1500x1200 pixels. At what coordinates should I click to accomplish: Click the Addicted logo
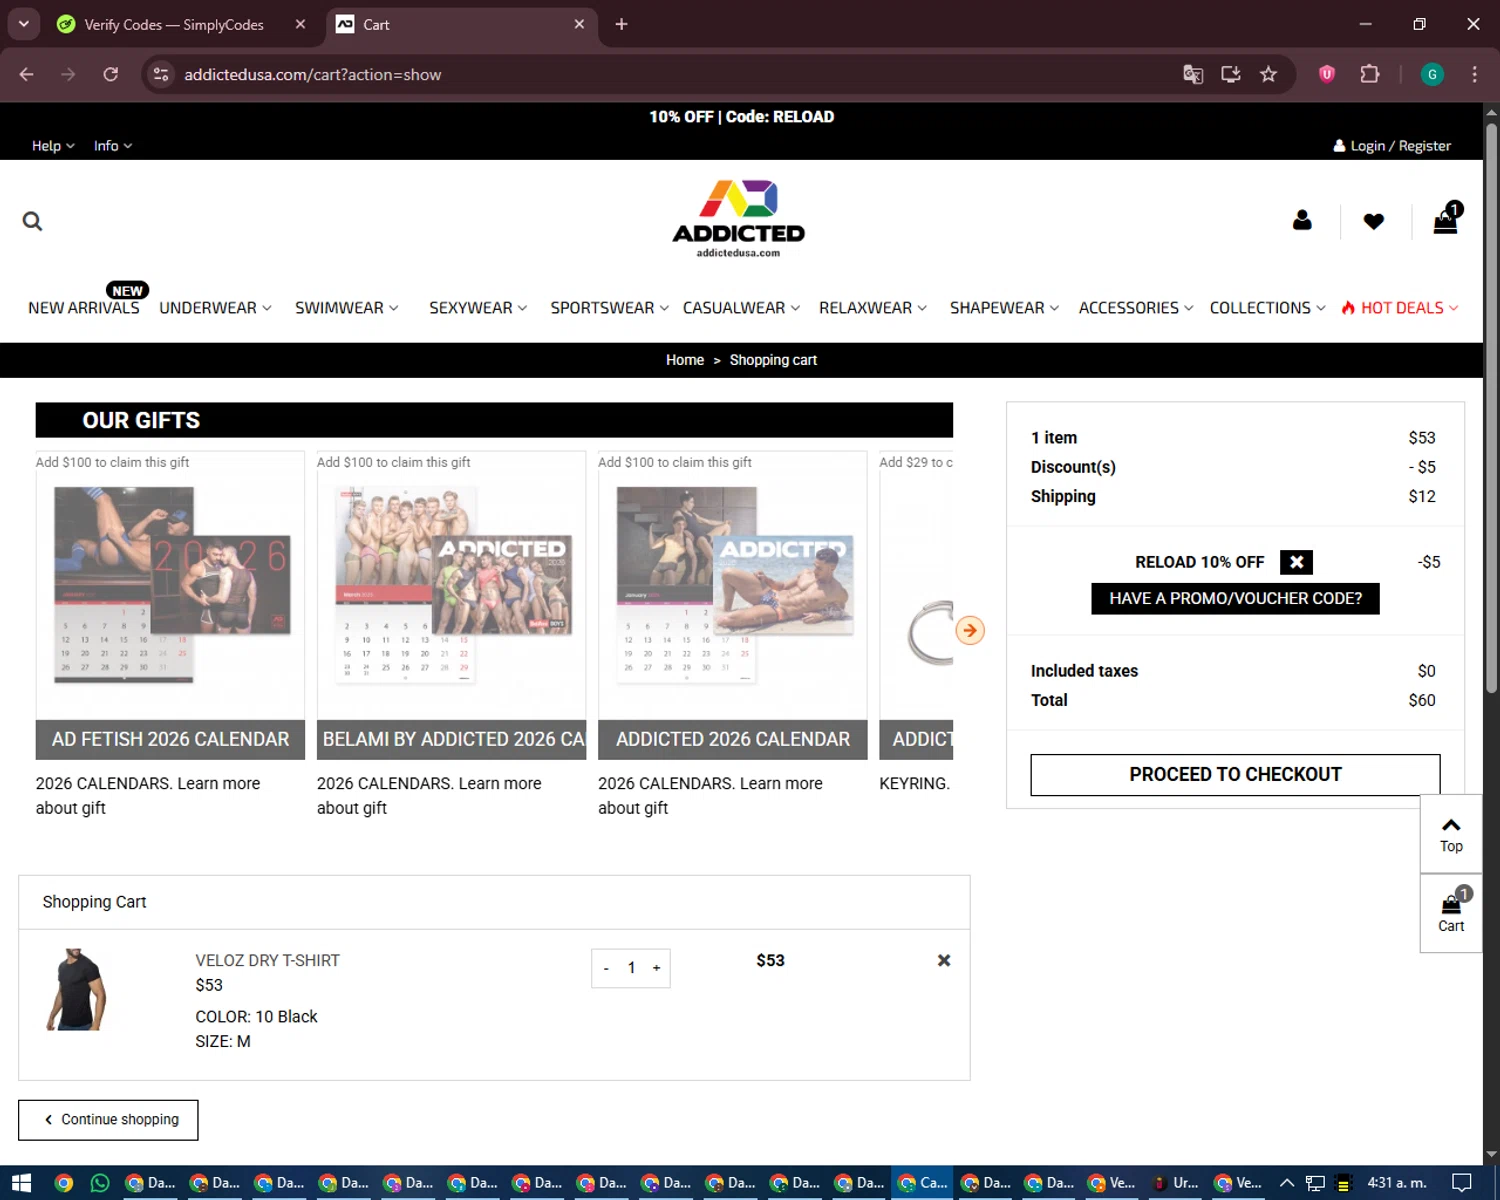739,219
